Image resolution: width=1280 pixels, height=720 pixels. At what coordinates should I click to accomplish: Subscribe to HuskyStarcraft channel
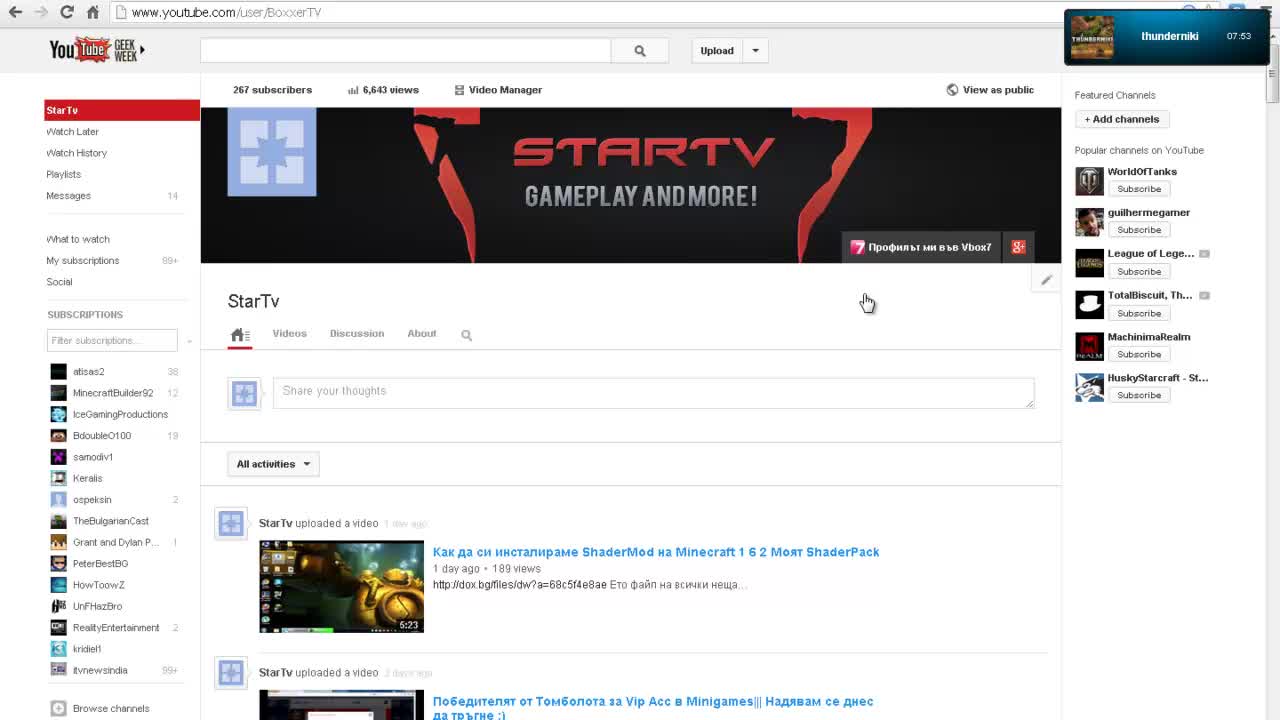tap(1139, 395)
